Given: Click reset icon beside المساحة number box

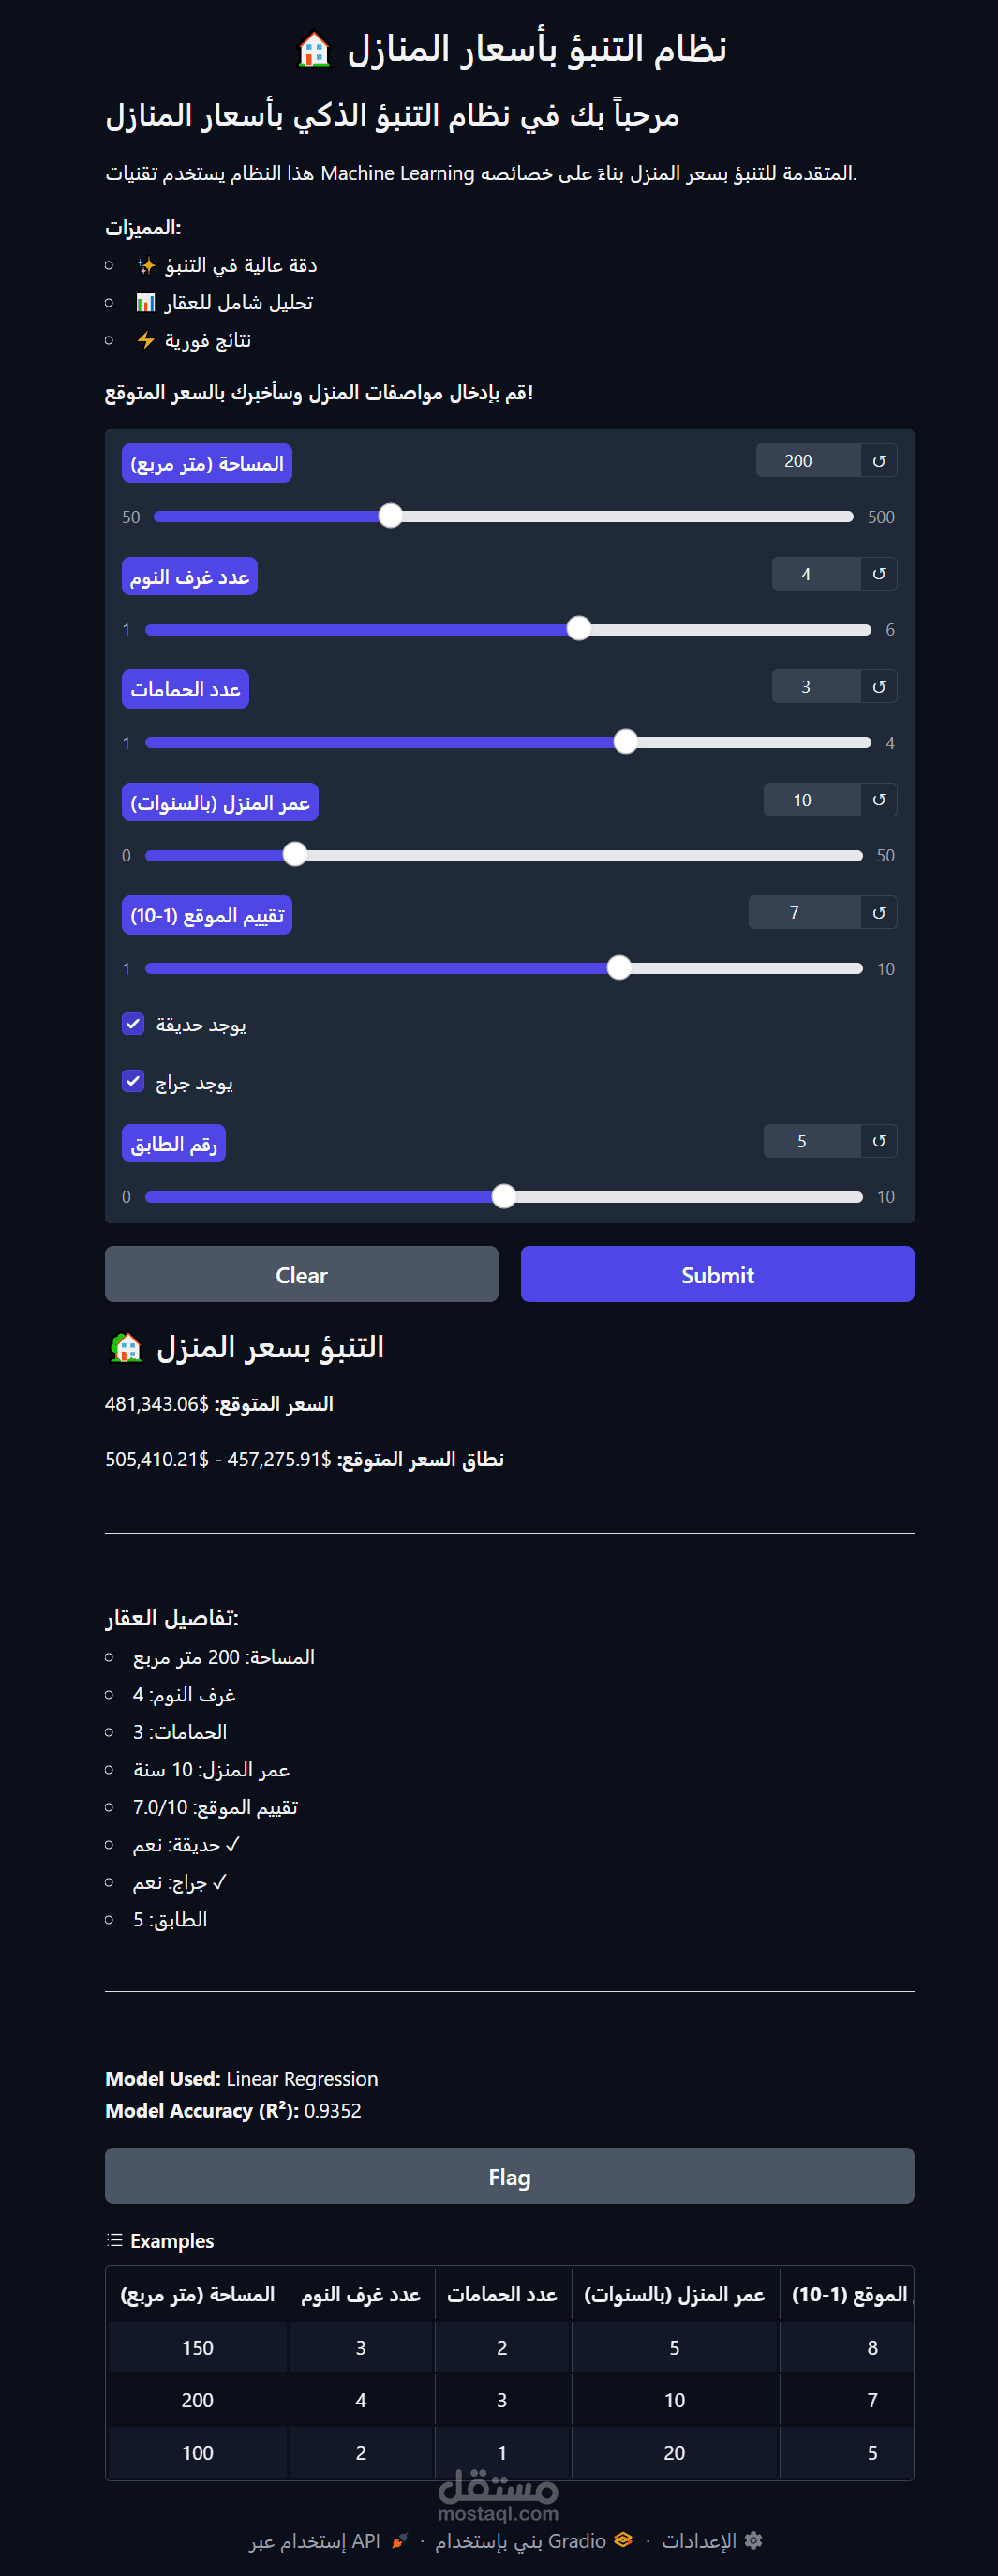Looking at the screenshot, I should coord(878,460).
